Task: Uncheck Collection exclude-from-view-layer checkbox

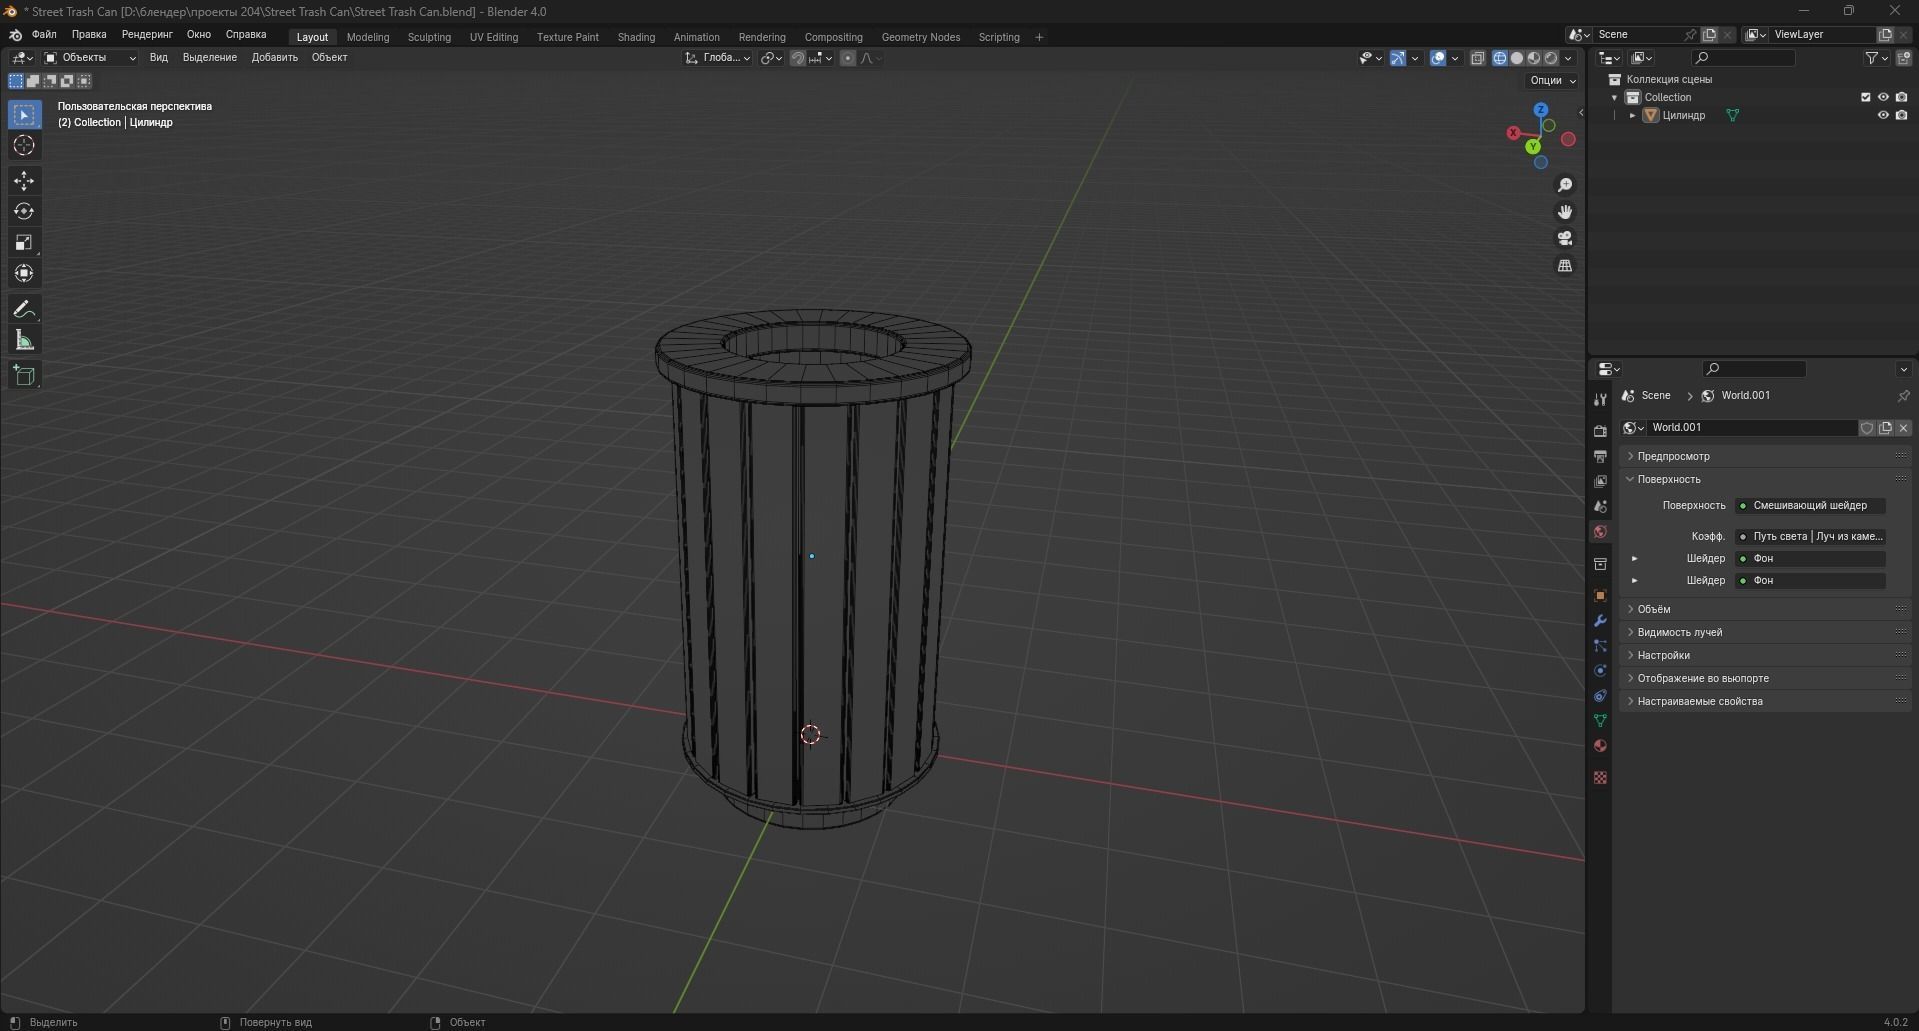Action: (1865, 97)
